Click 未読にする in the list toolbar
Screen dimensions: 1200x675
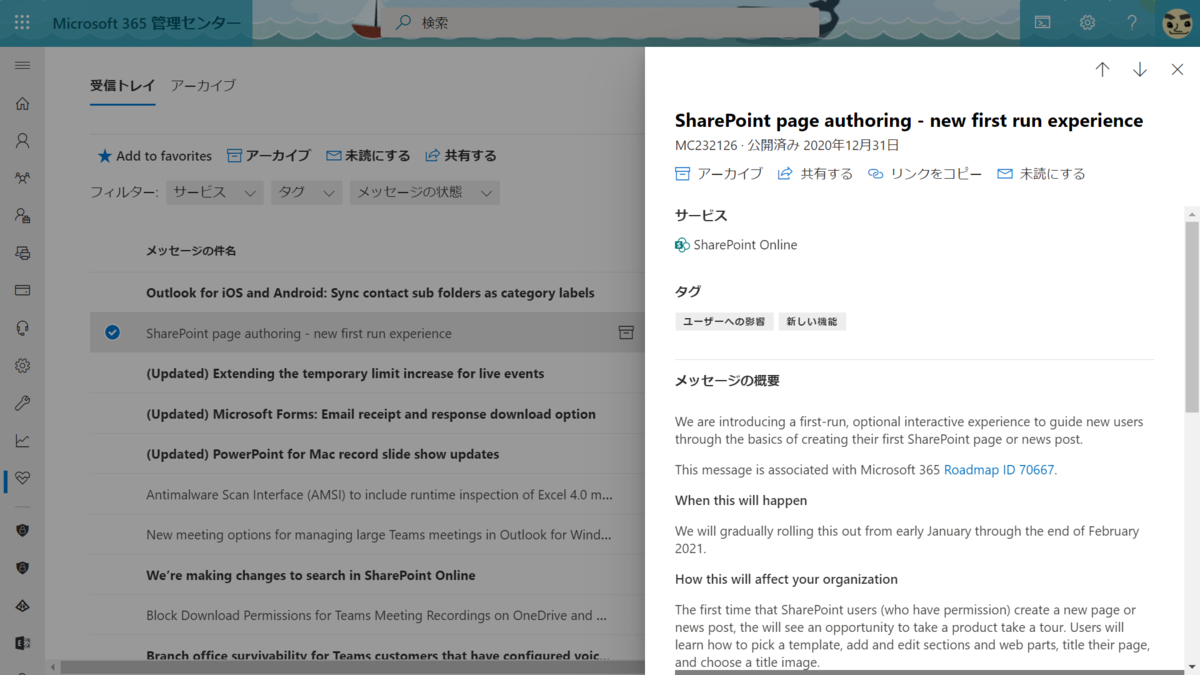coord(368,155)
